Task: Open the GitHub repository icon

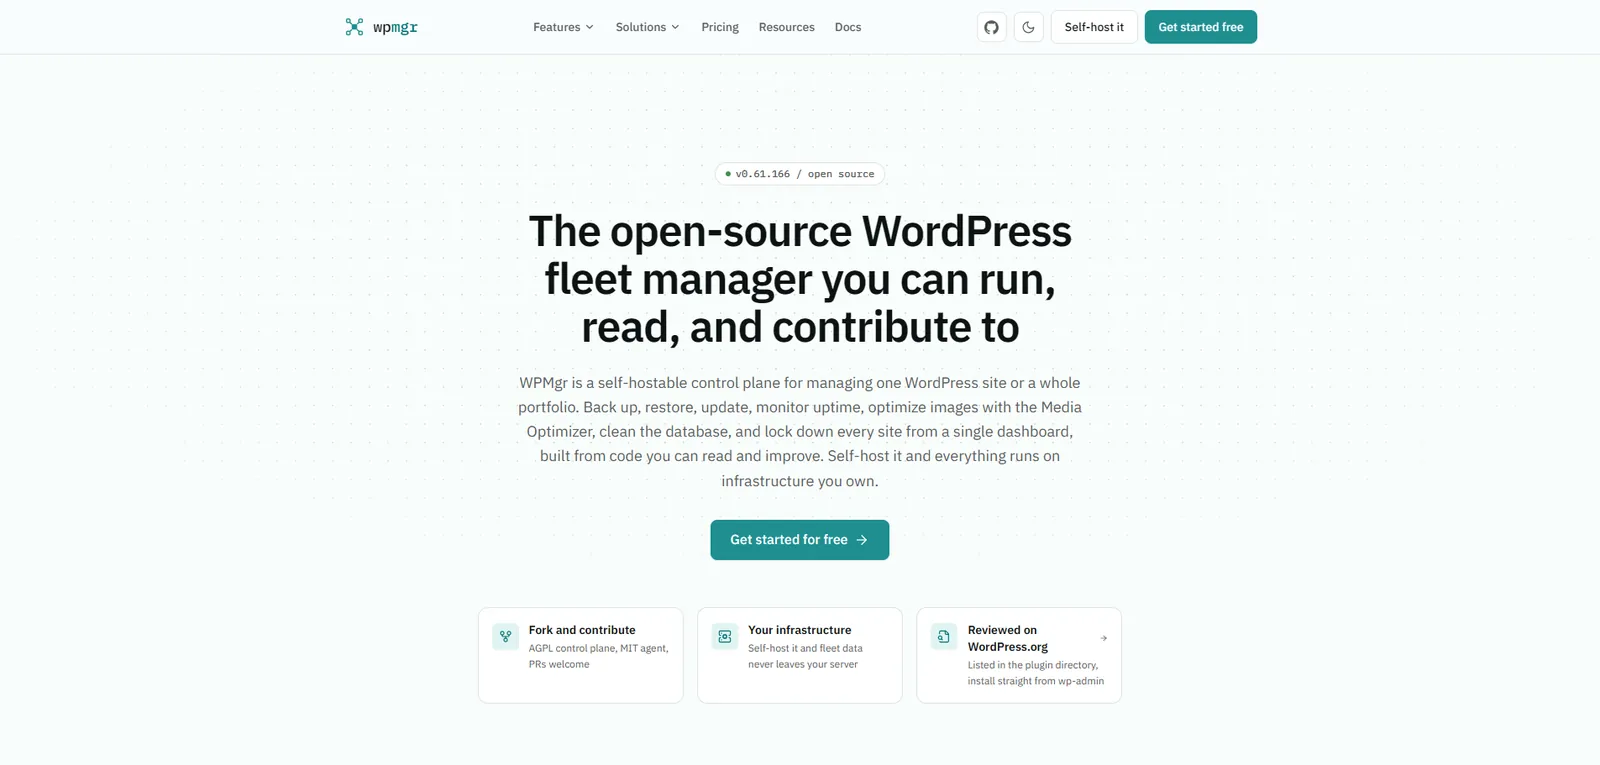Action: [x=991, y=27]
